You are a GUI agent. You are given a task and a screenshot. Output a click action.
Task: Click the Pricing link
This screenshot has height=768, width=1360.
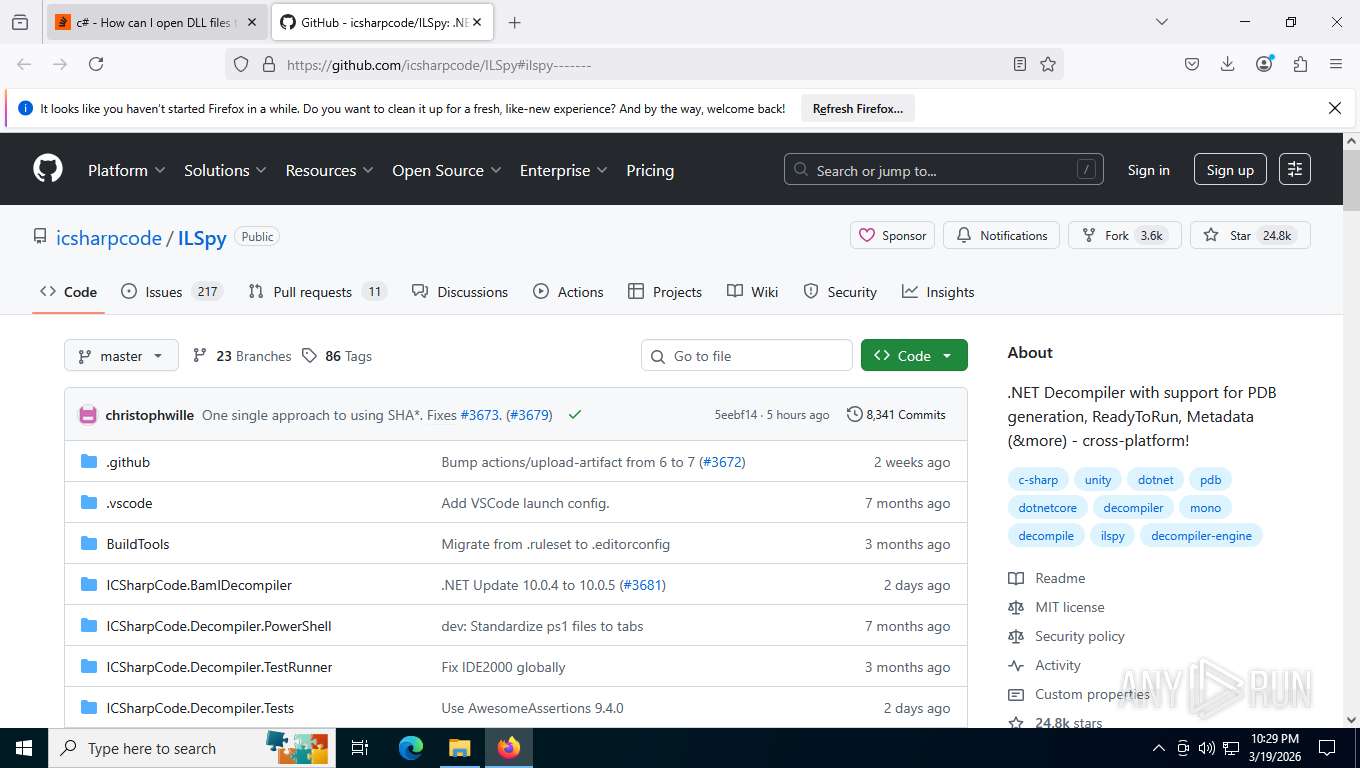click(x=650, y=170)
